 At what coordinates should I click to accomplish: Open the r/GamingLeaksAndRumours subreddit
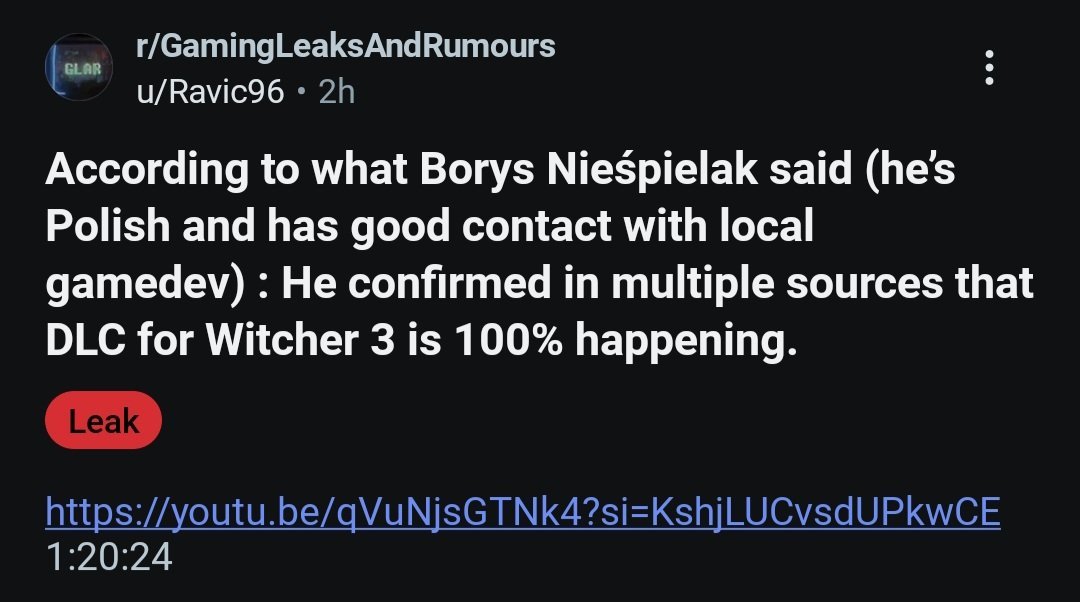click(345, 45)
